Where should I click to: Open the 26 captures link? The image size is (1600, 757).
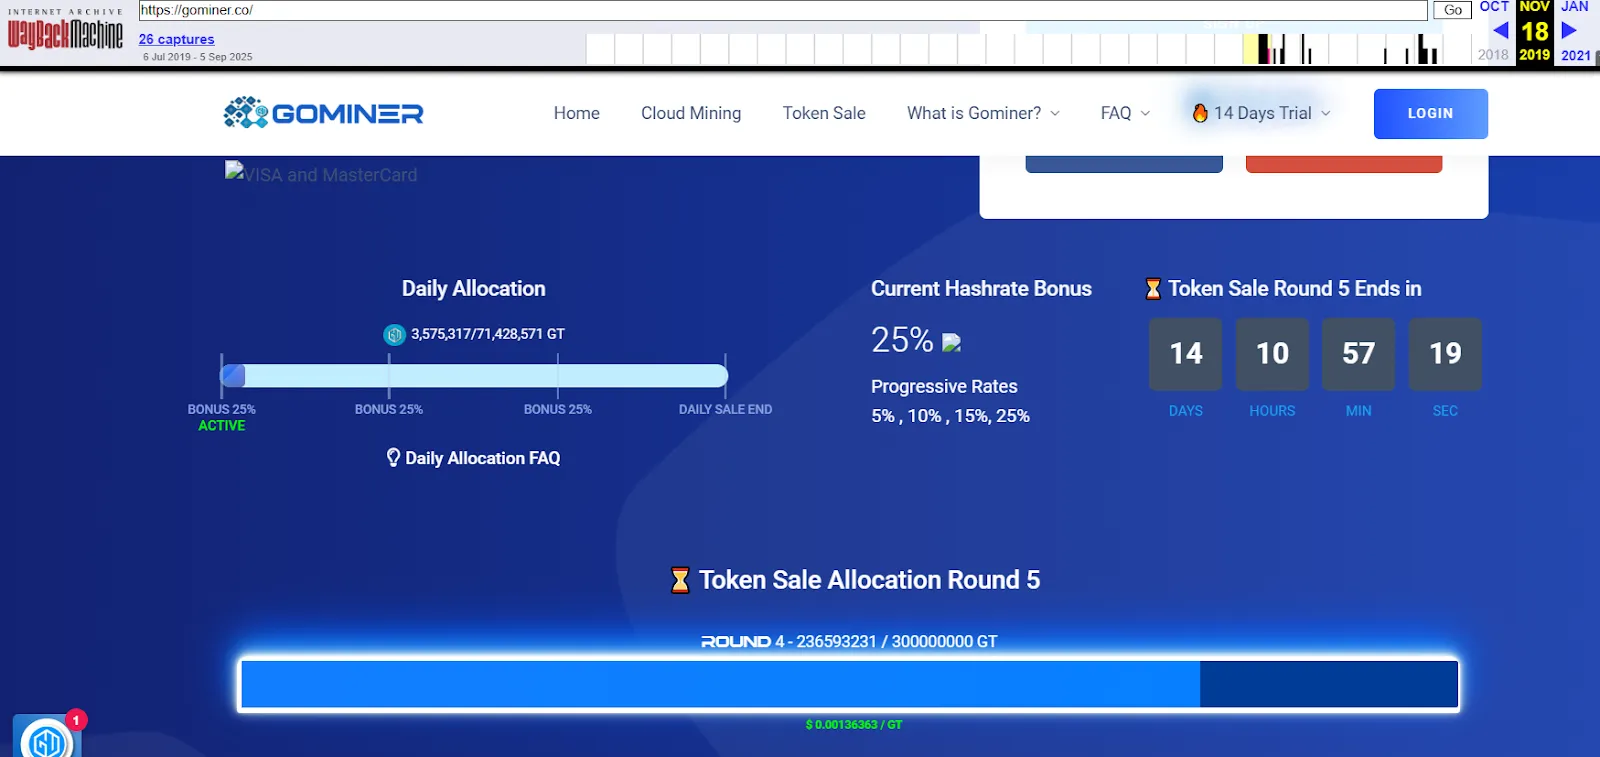pyautogui.click(x=176, y=39)
